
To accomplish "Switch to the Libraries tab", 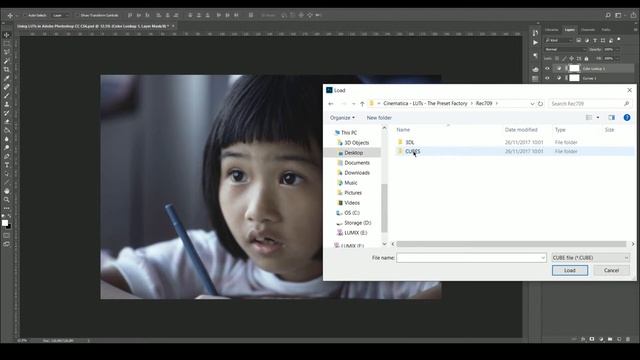I will 552,30.
